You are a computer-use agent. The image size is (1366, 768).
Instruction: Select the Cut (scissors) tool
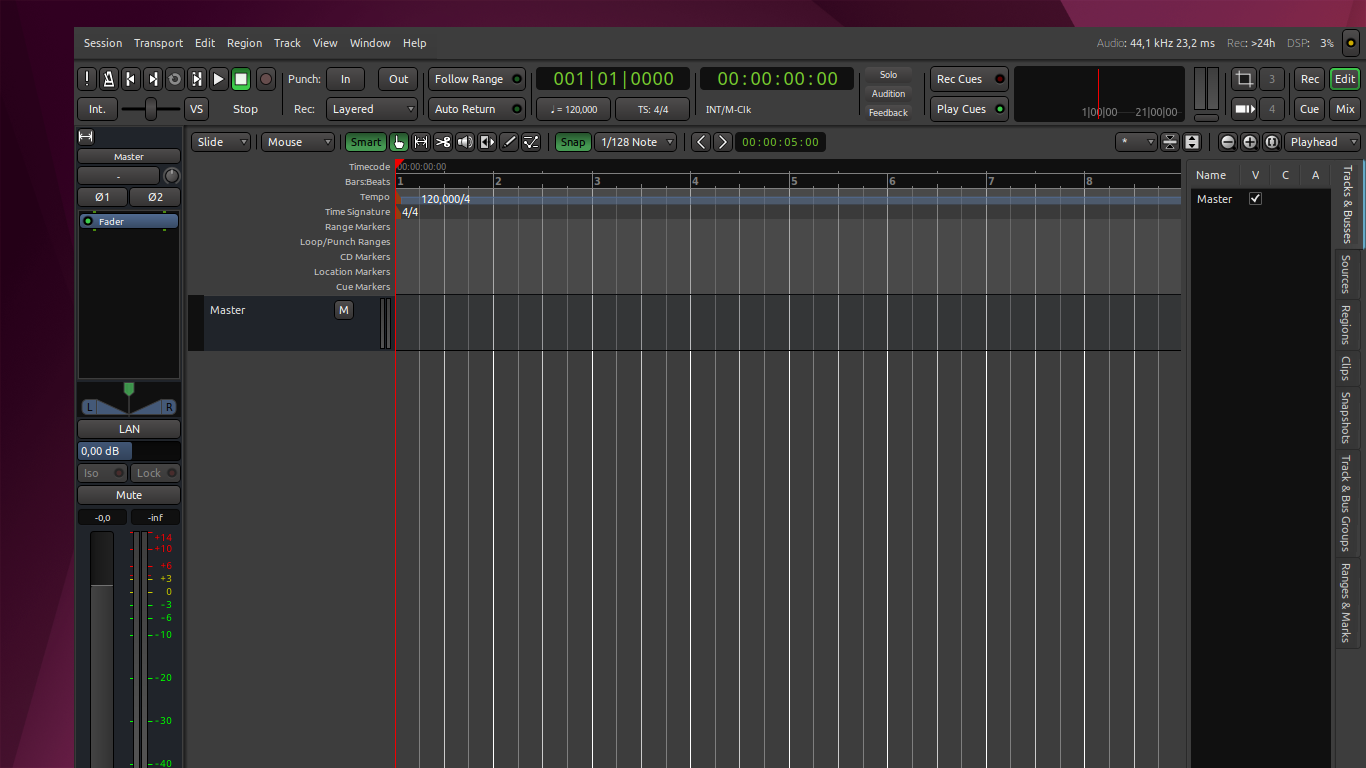tap(443, 142)
